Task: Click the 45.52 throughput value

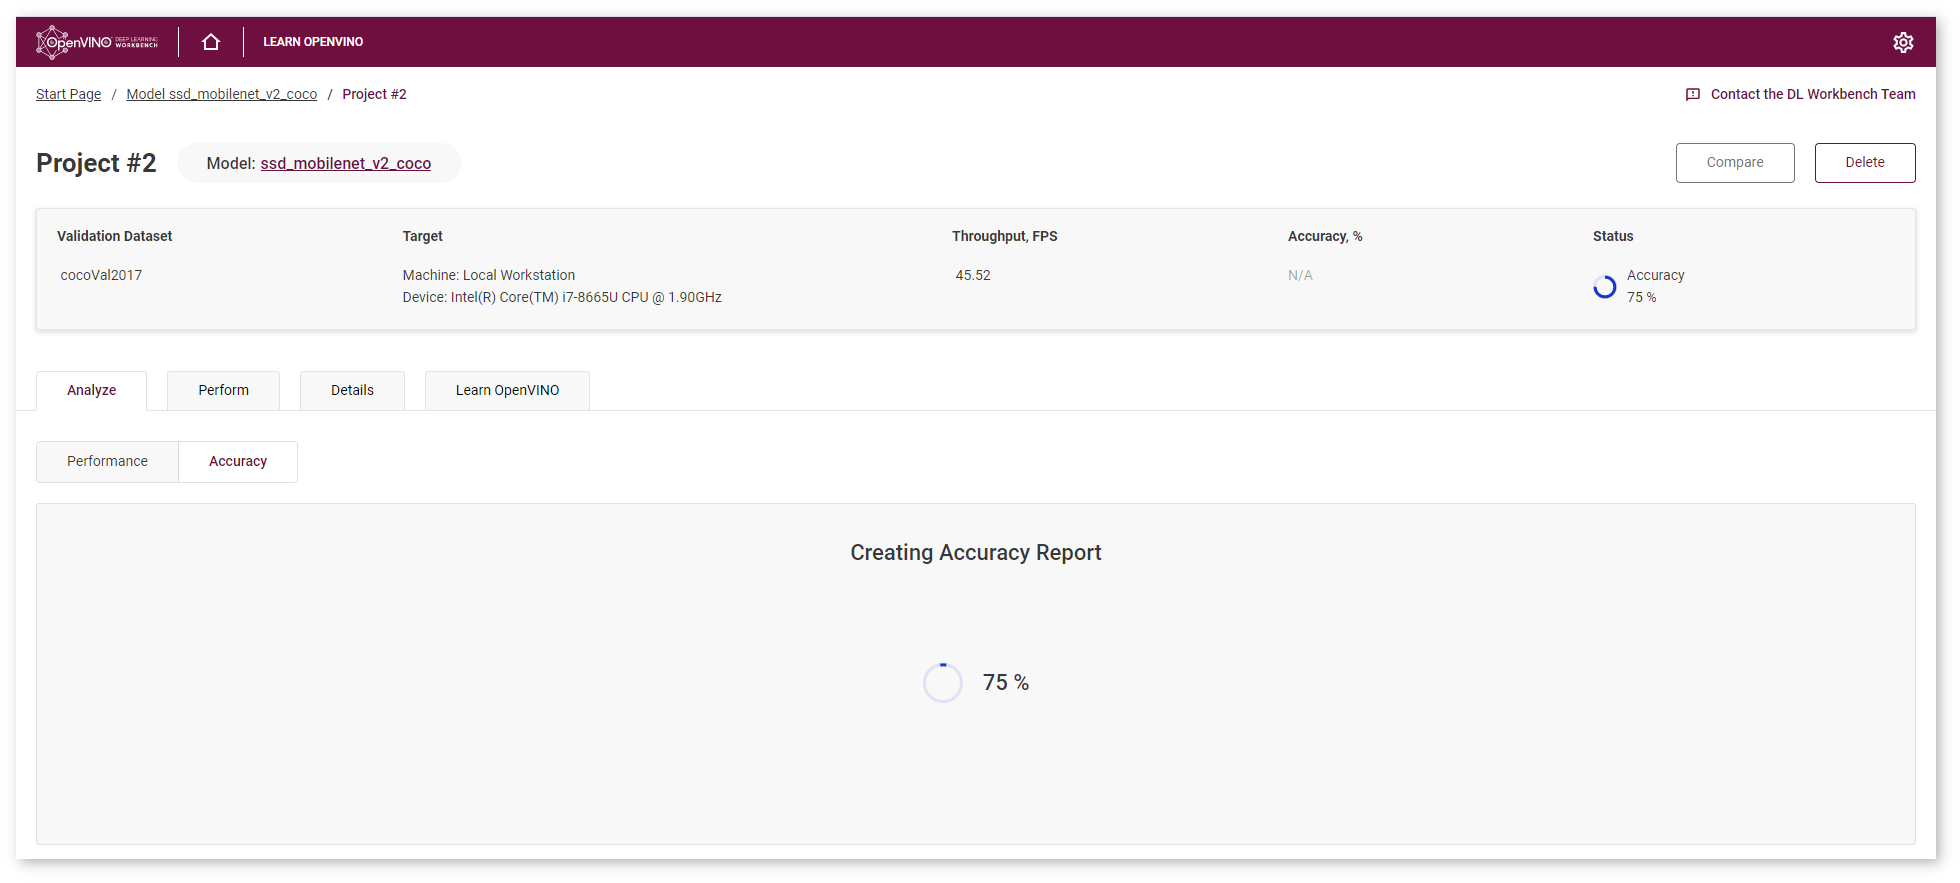Action: pyautogui.click(x=973, y=275)
